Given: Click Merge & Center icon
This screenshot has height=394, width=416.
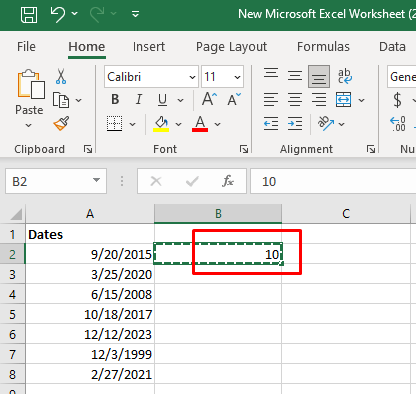Looking at the screenshot, I should point(343,100).
